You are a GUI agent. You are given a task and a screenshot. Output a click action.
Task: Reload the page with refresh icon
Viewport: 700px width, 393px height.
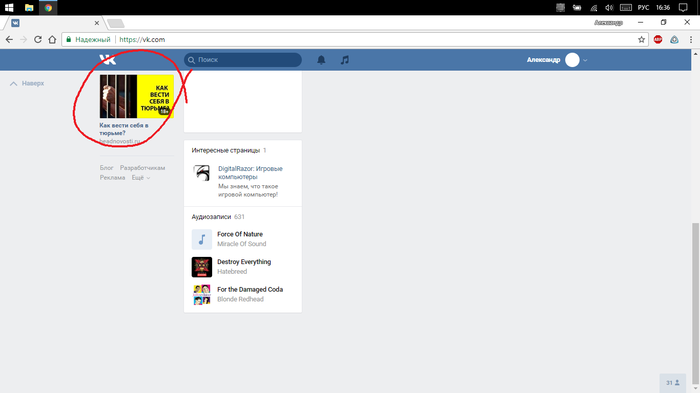pos(38,39)
